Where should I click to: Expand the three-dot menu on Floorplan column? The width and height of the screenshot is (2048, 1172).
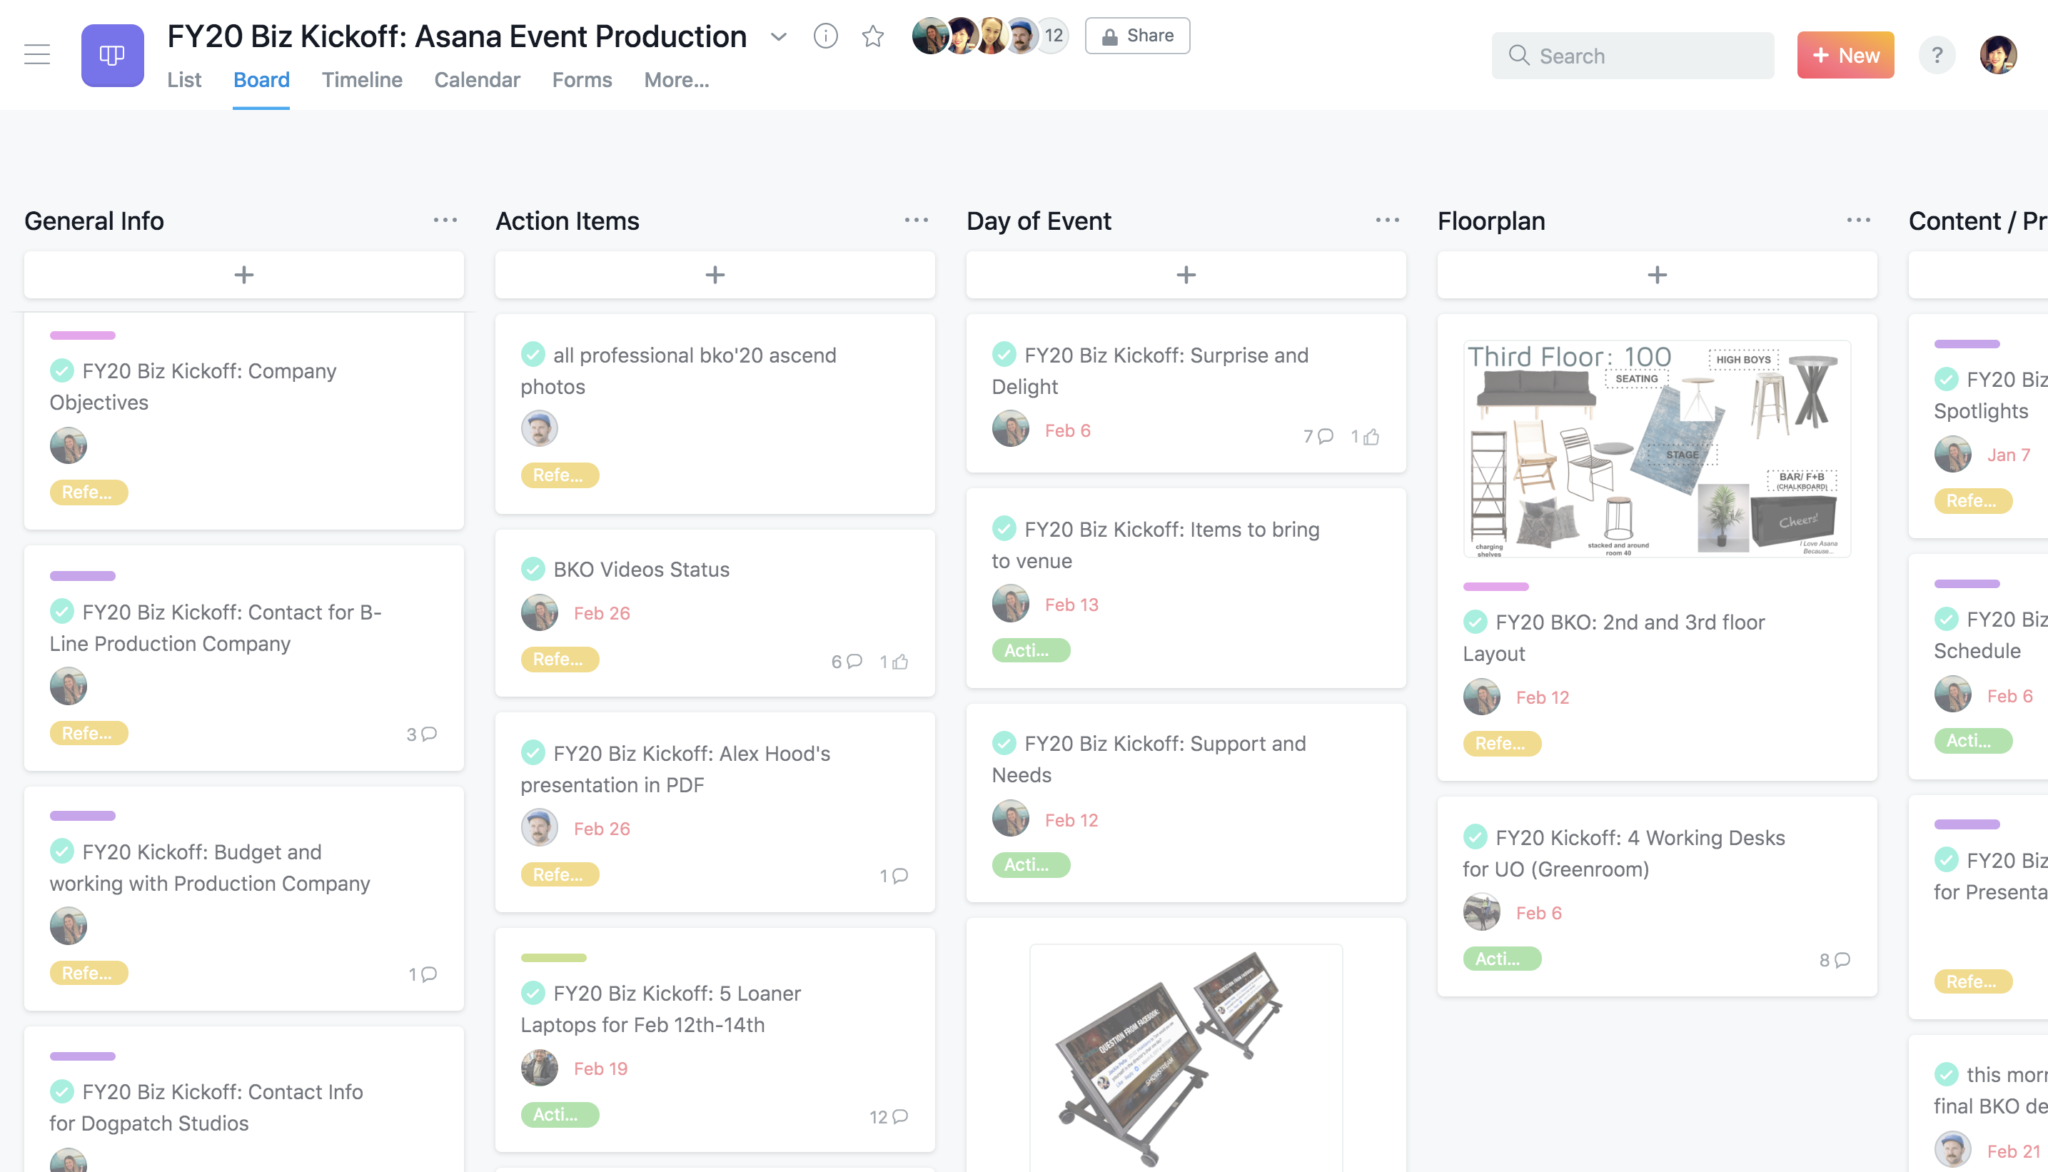click(1858, 219)
